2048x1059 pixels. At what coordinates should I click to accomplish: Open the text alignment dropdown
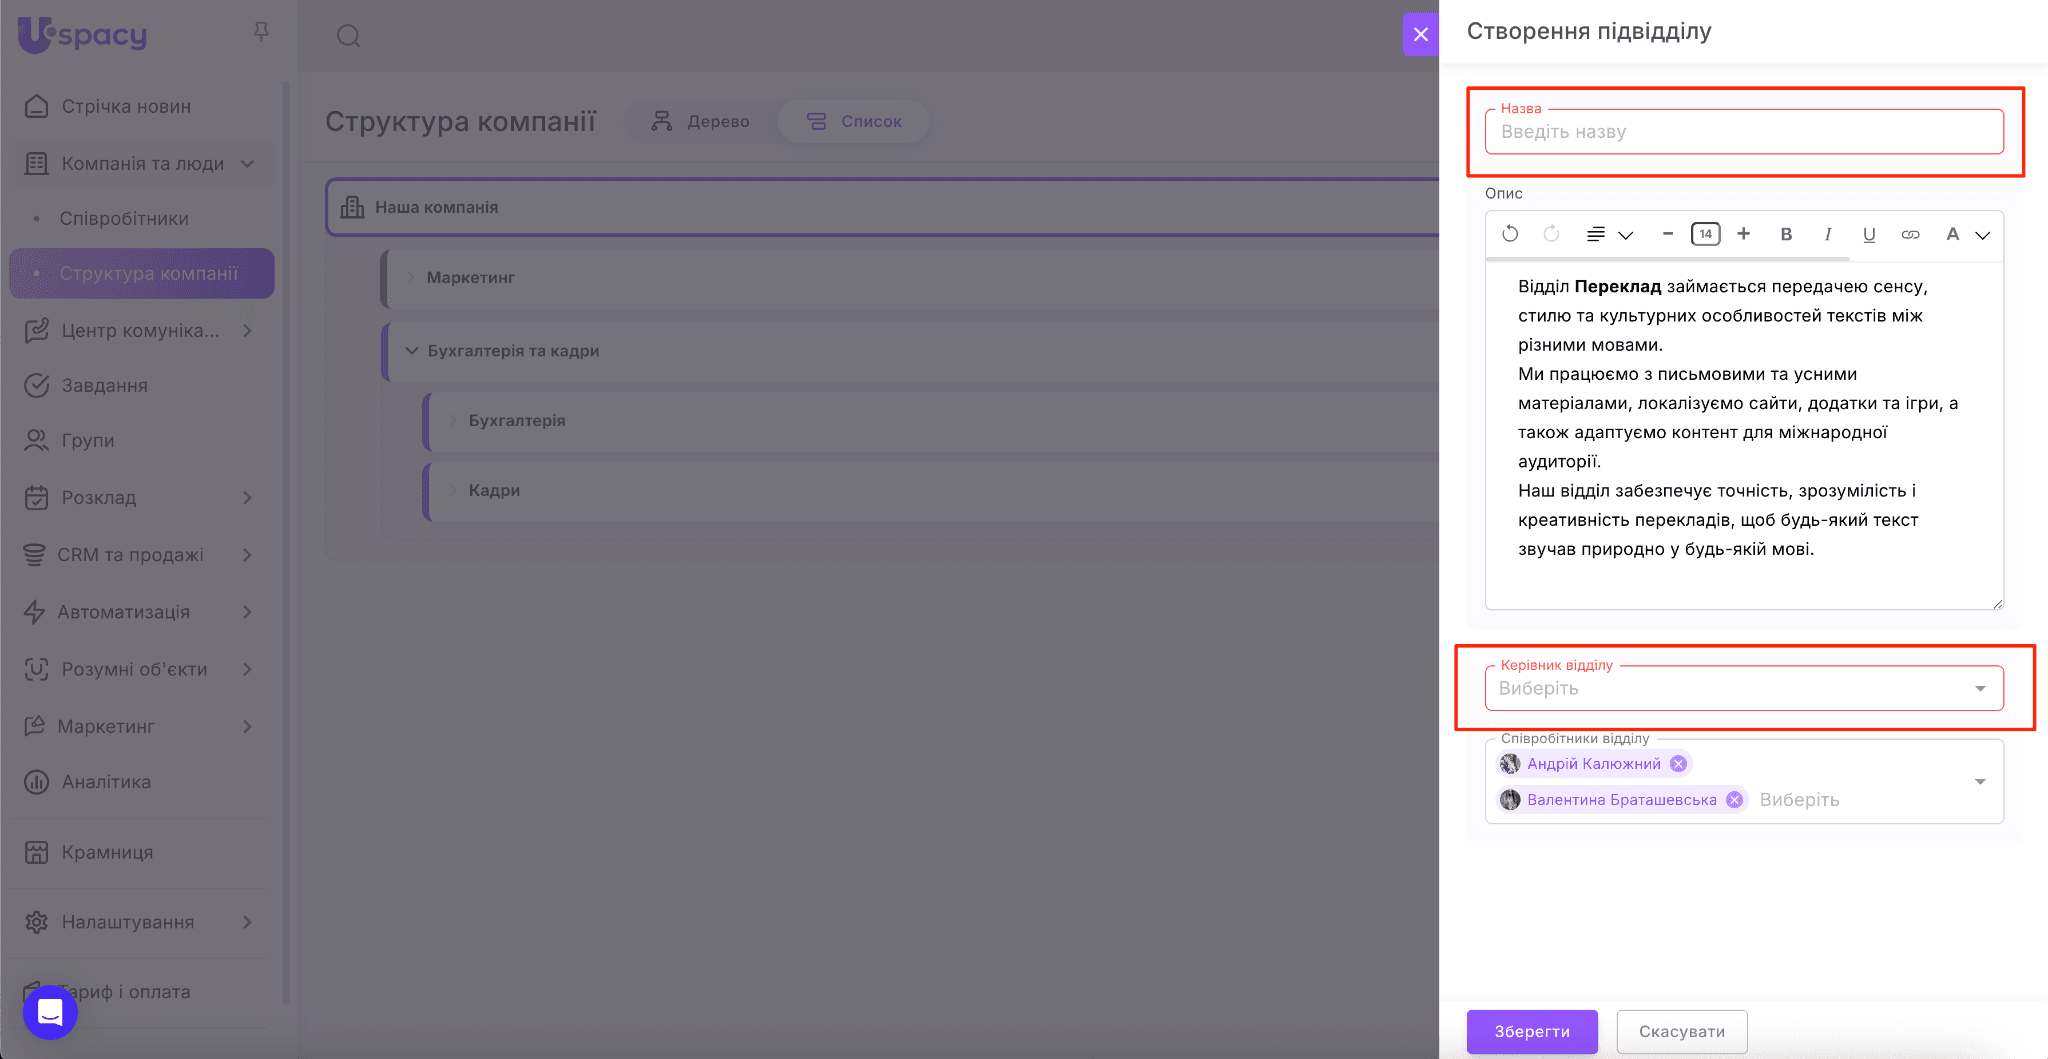1609,234
